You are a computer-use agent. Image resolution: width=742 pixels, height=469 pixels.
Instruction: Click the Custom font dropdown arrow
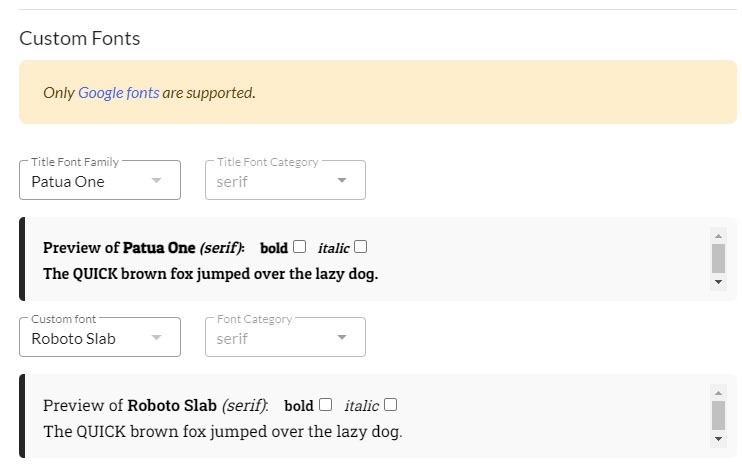click(x=156, y=337)
